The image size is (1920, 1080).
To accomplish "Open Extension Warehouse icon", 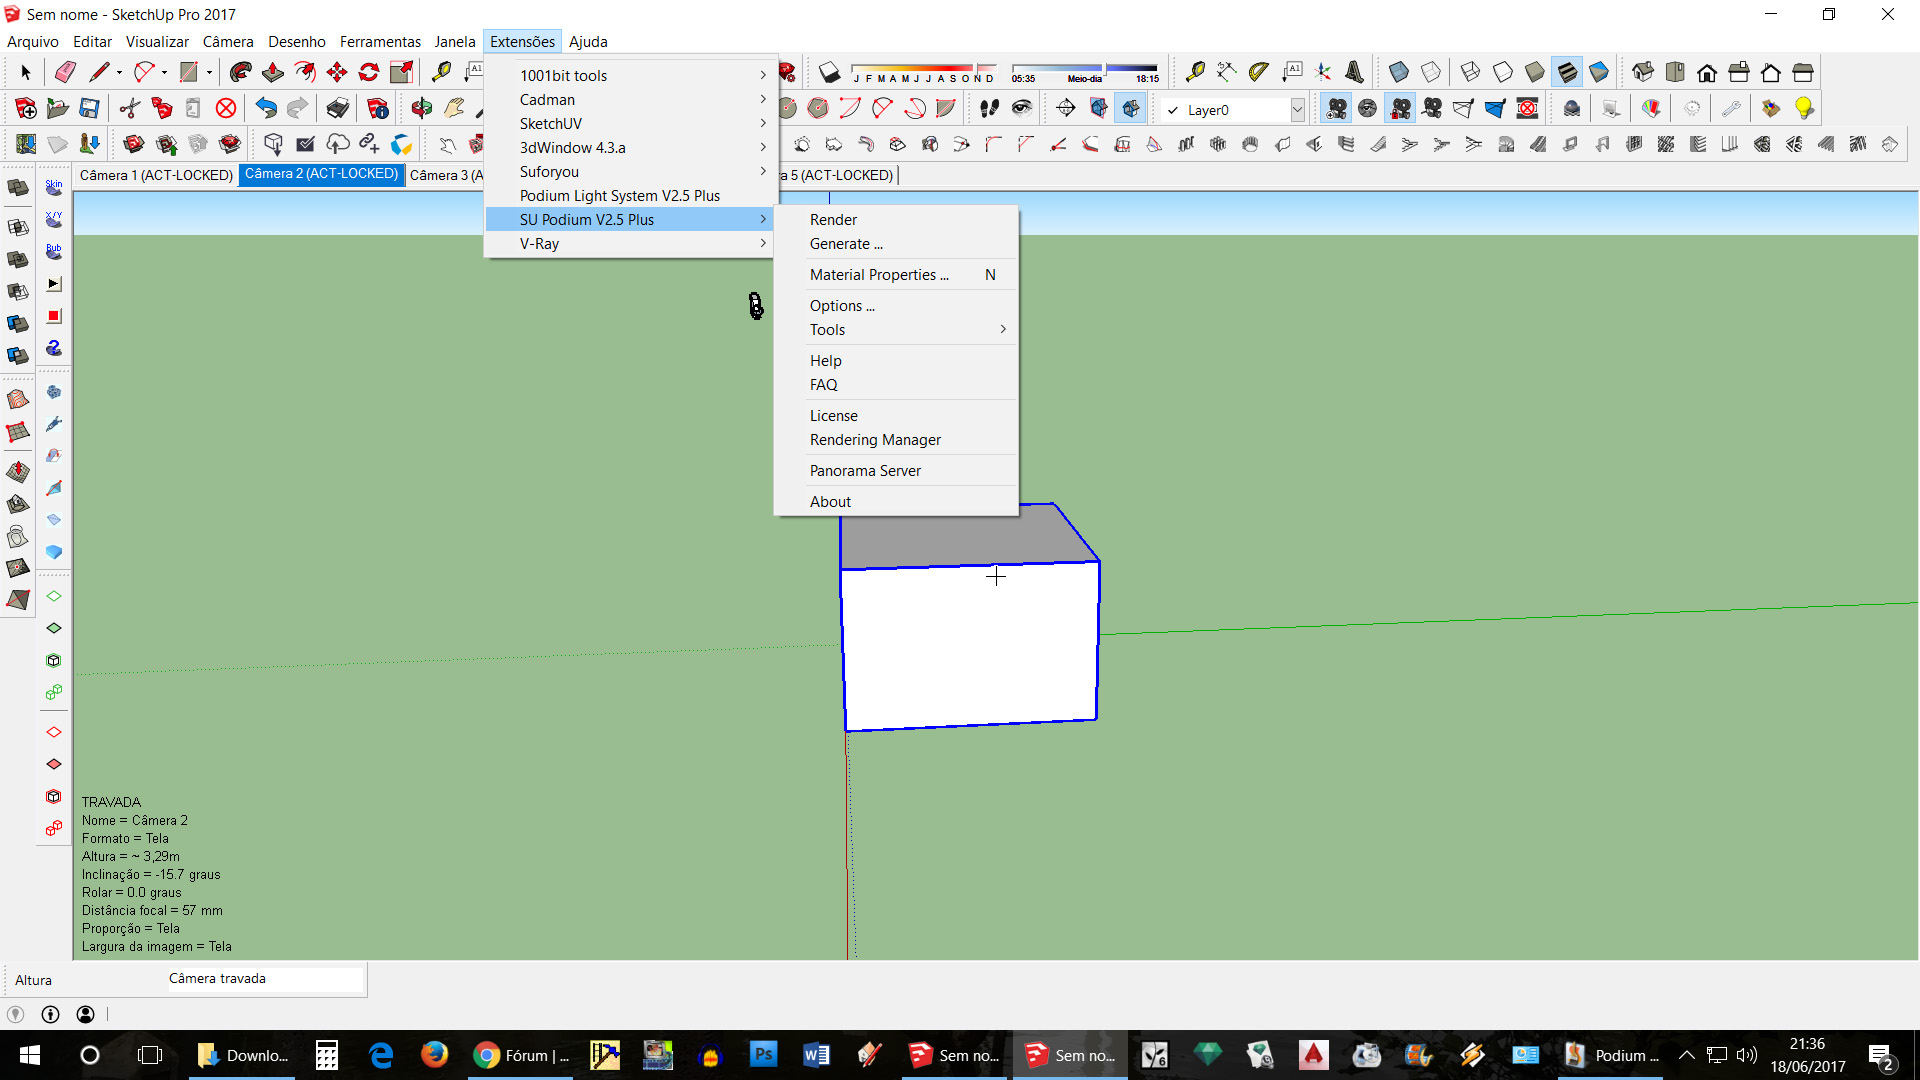I will pyautogui.click(x=230, y=144).
